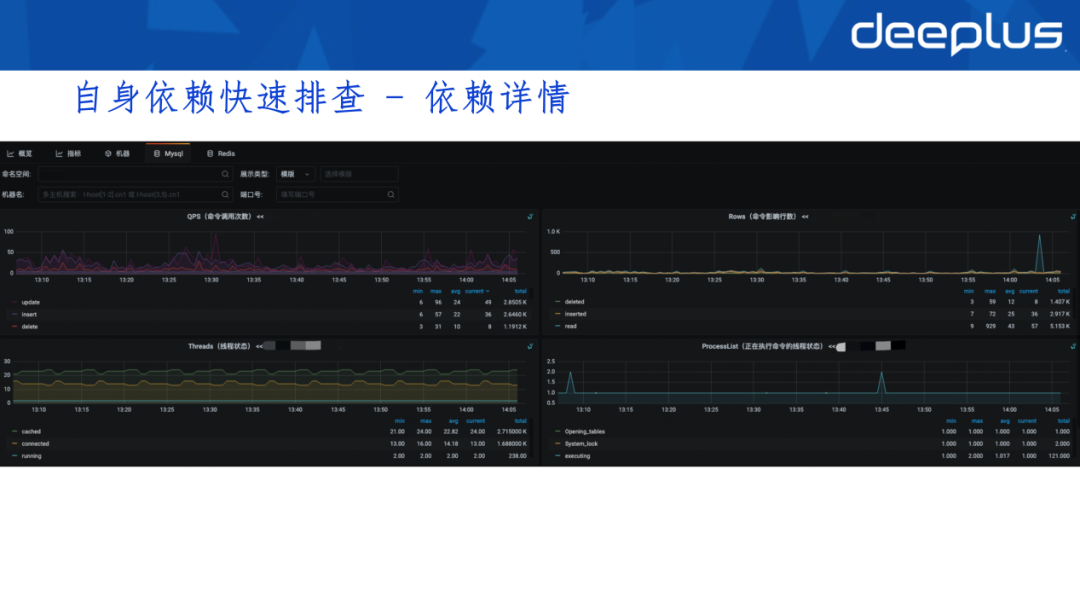Image resolution: width=1080 pixels, height=608 pixels.
Task: Select the Mysql tab
Action: (x=169, y=154)
